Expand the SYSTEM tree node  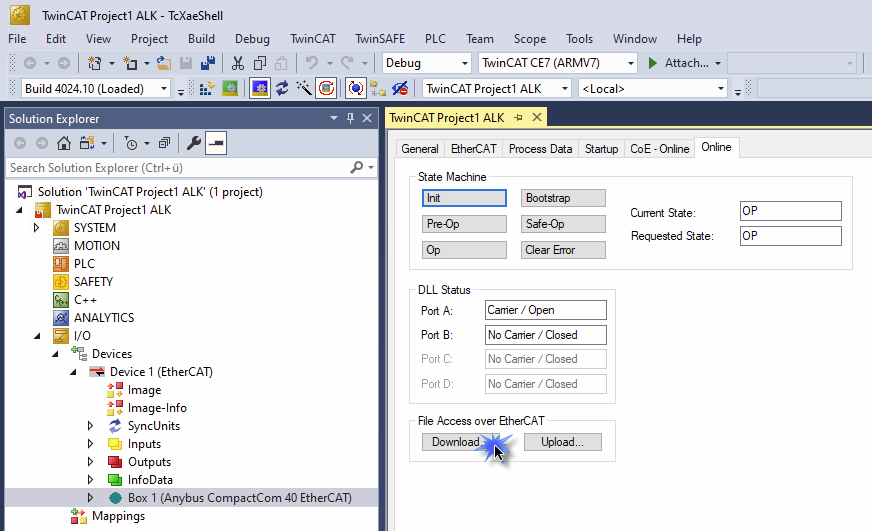(x=37, y=227)
